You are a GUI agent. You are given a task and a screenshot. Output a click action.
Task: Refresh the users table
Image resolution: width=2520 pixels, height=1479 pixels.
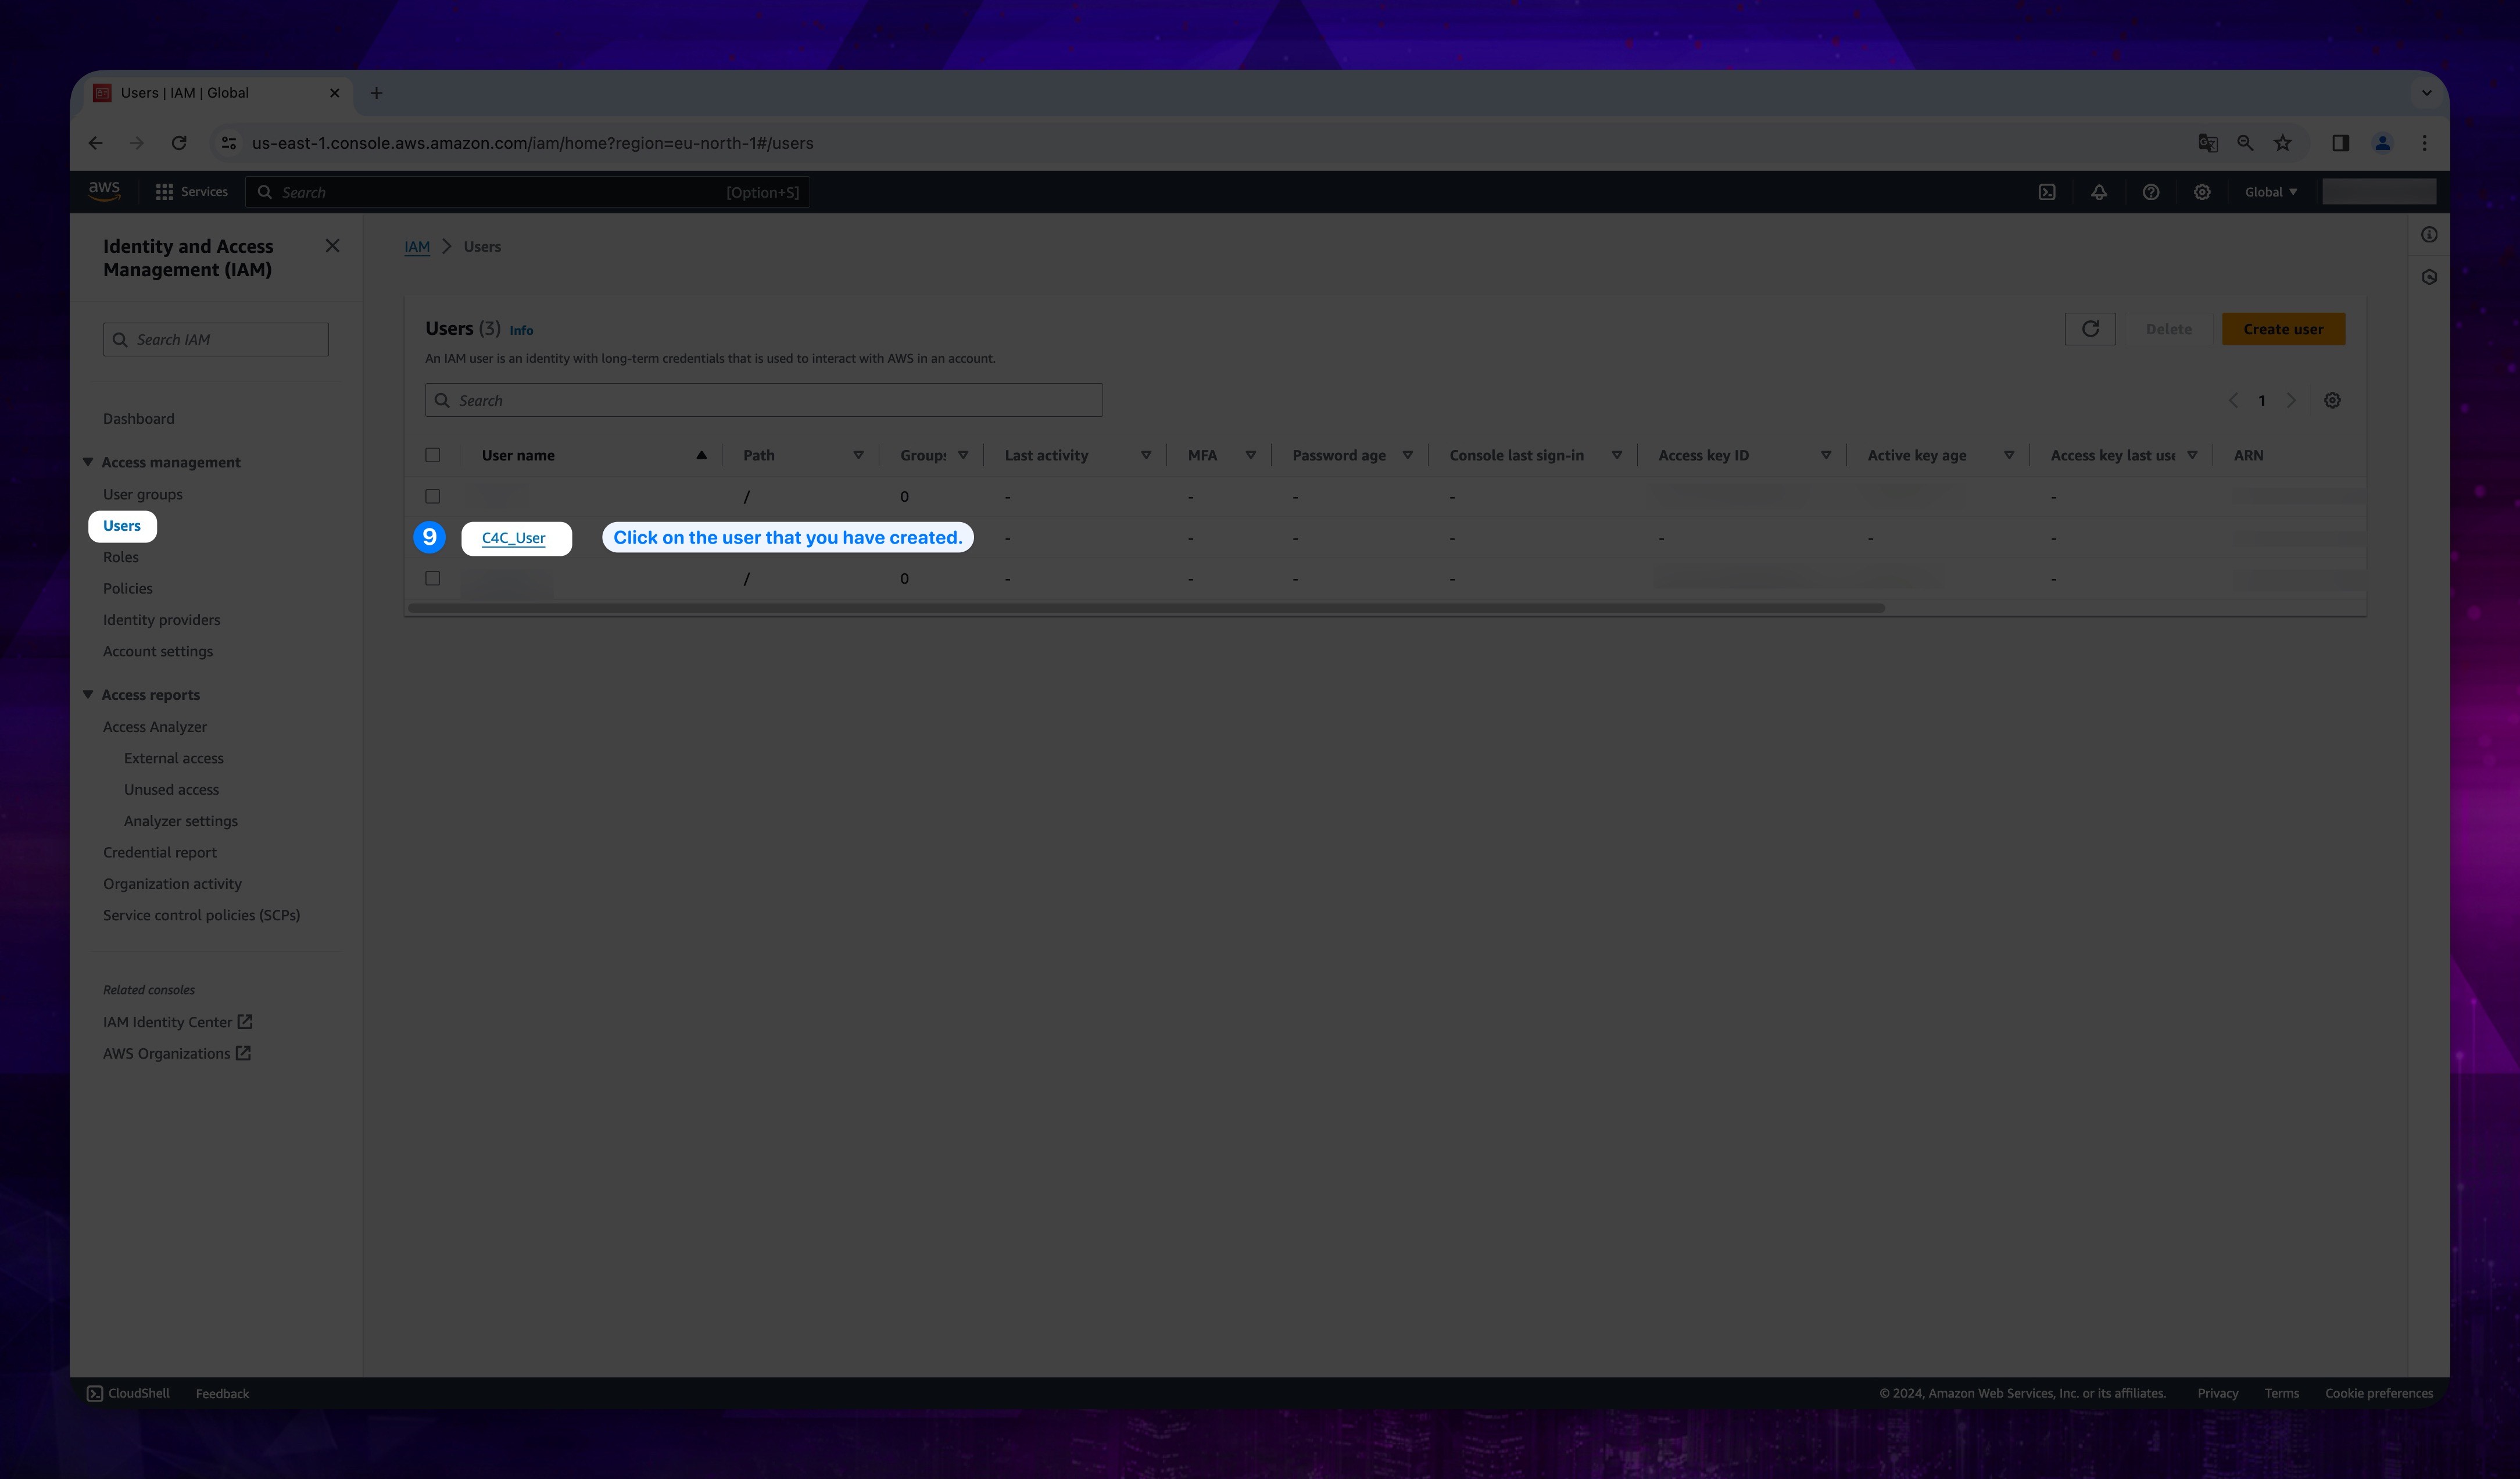tap(2090, 329)
